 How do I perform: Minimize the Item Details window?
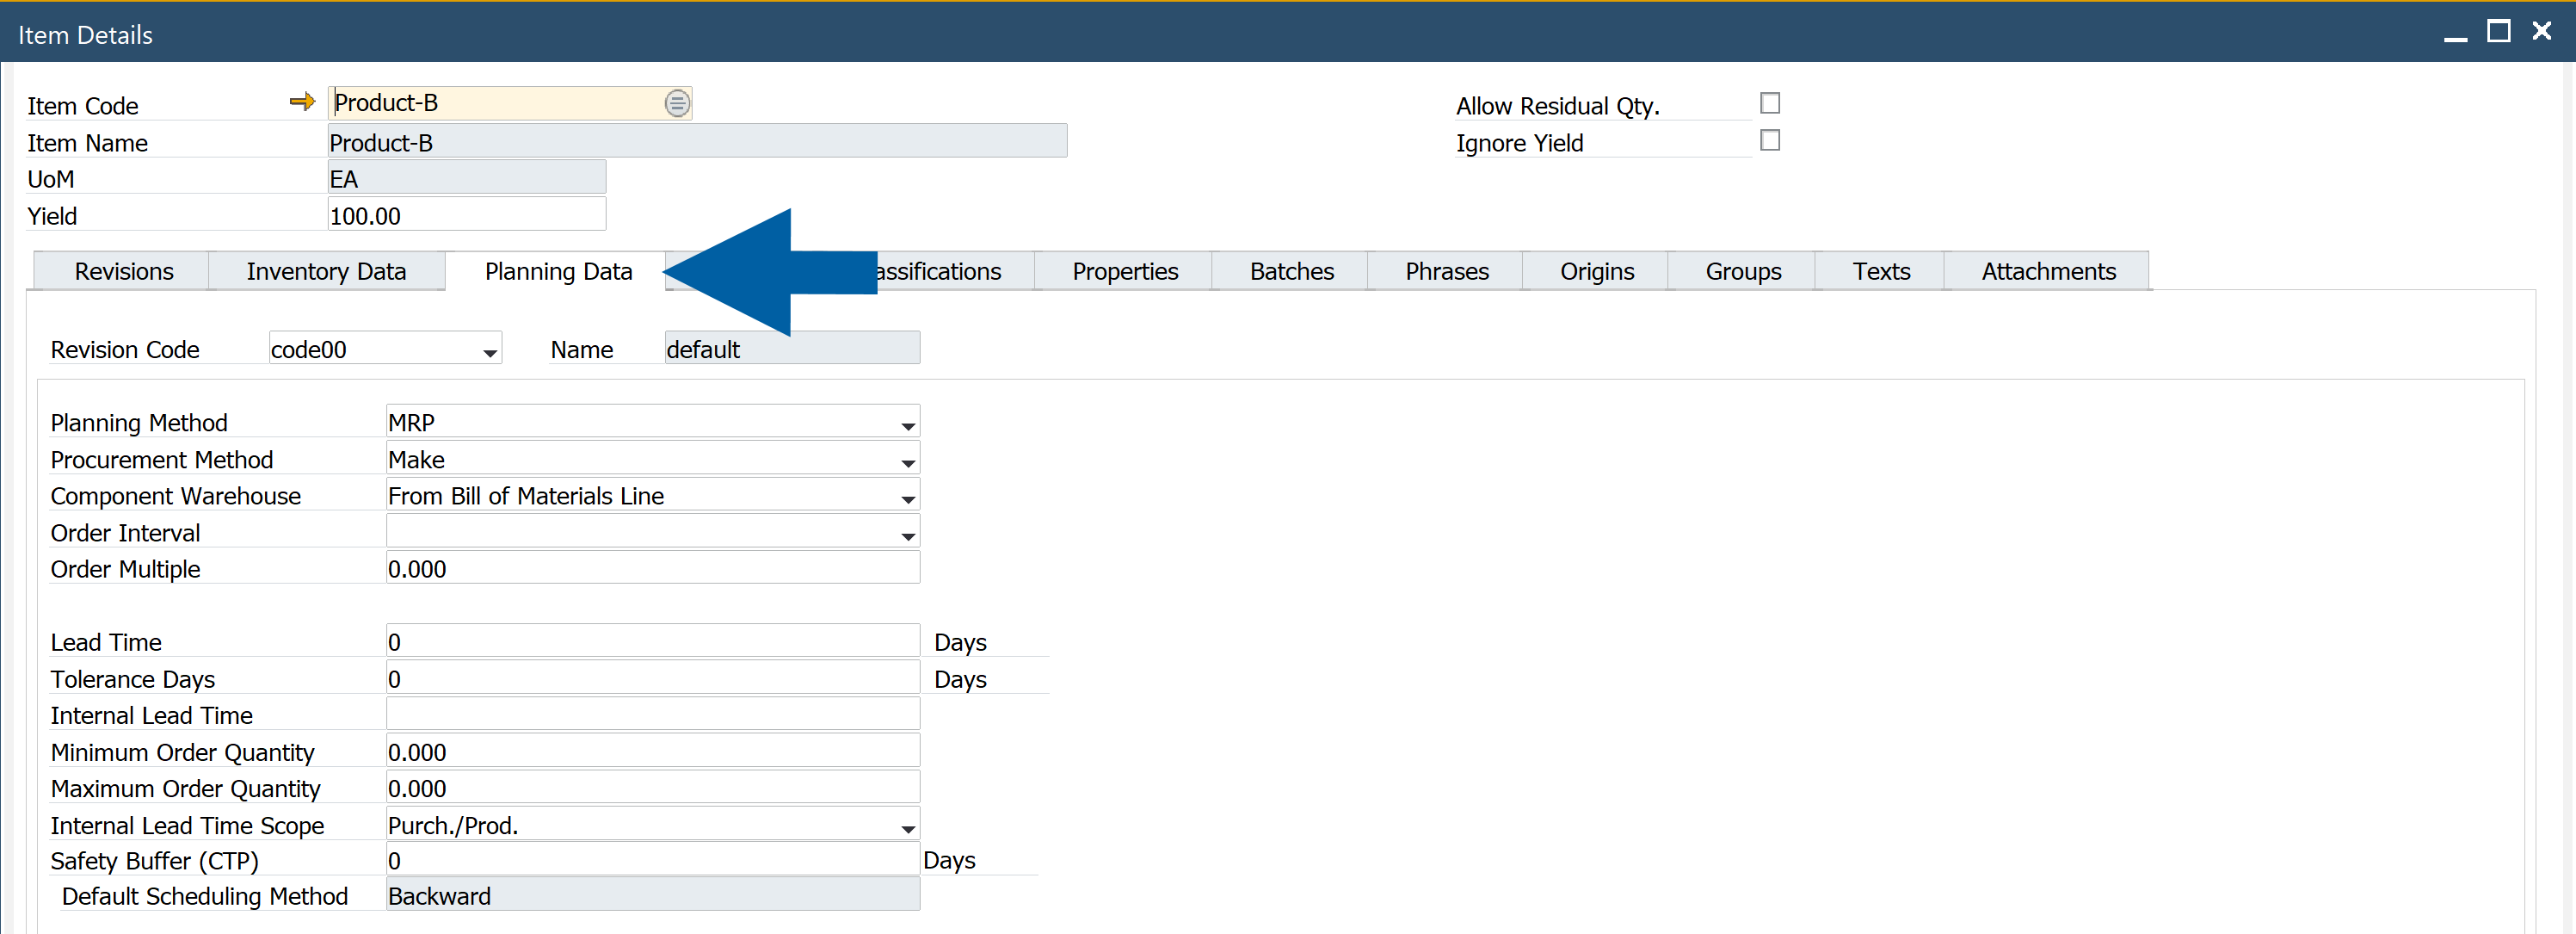(x=2455, y=37)
